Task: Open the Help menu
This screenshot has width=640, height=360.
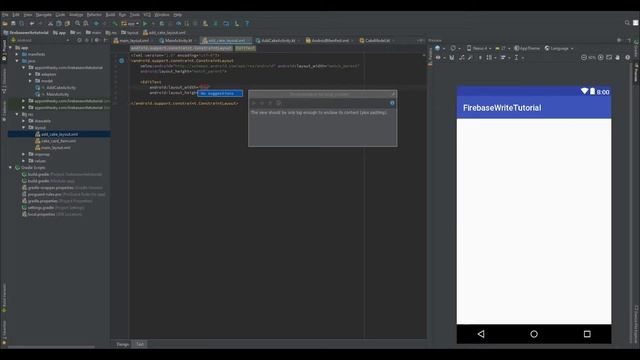Action: [x=178, y=15]
